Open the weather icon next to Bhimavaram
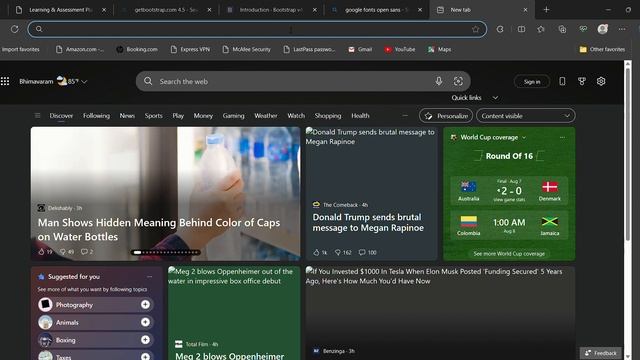This screenshot has height=360, width=640. 62,81
